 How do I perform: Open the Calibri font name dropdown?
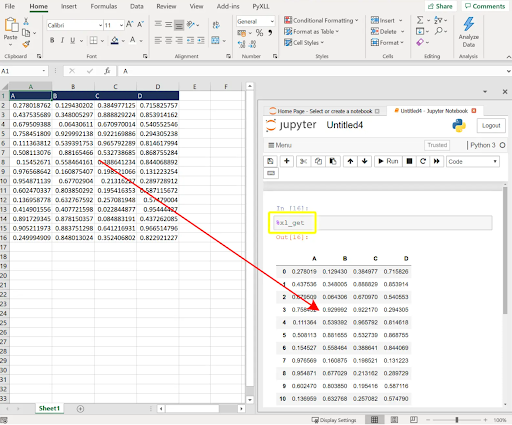pos(100,25)
